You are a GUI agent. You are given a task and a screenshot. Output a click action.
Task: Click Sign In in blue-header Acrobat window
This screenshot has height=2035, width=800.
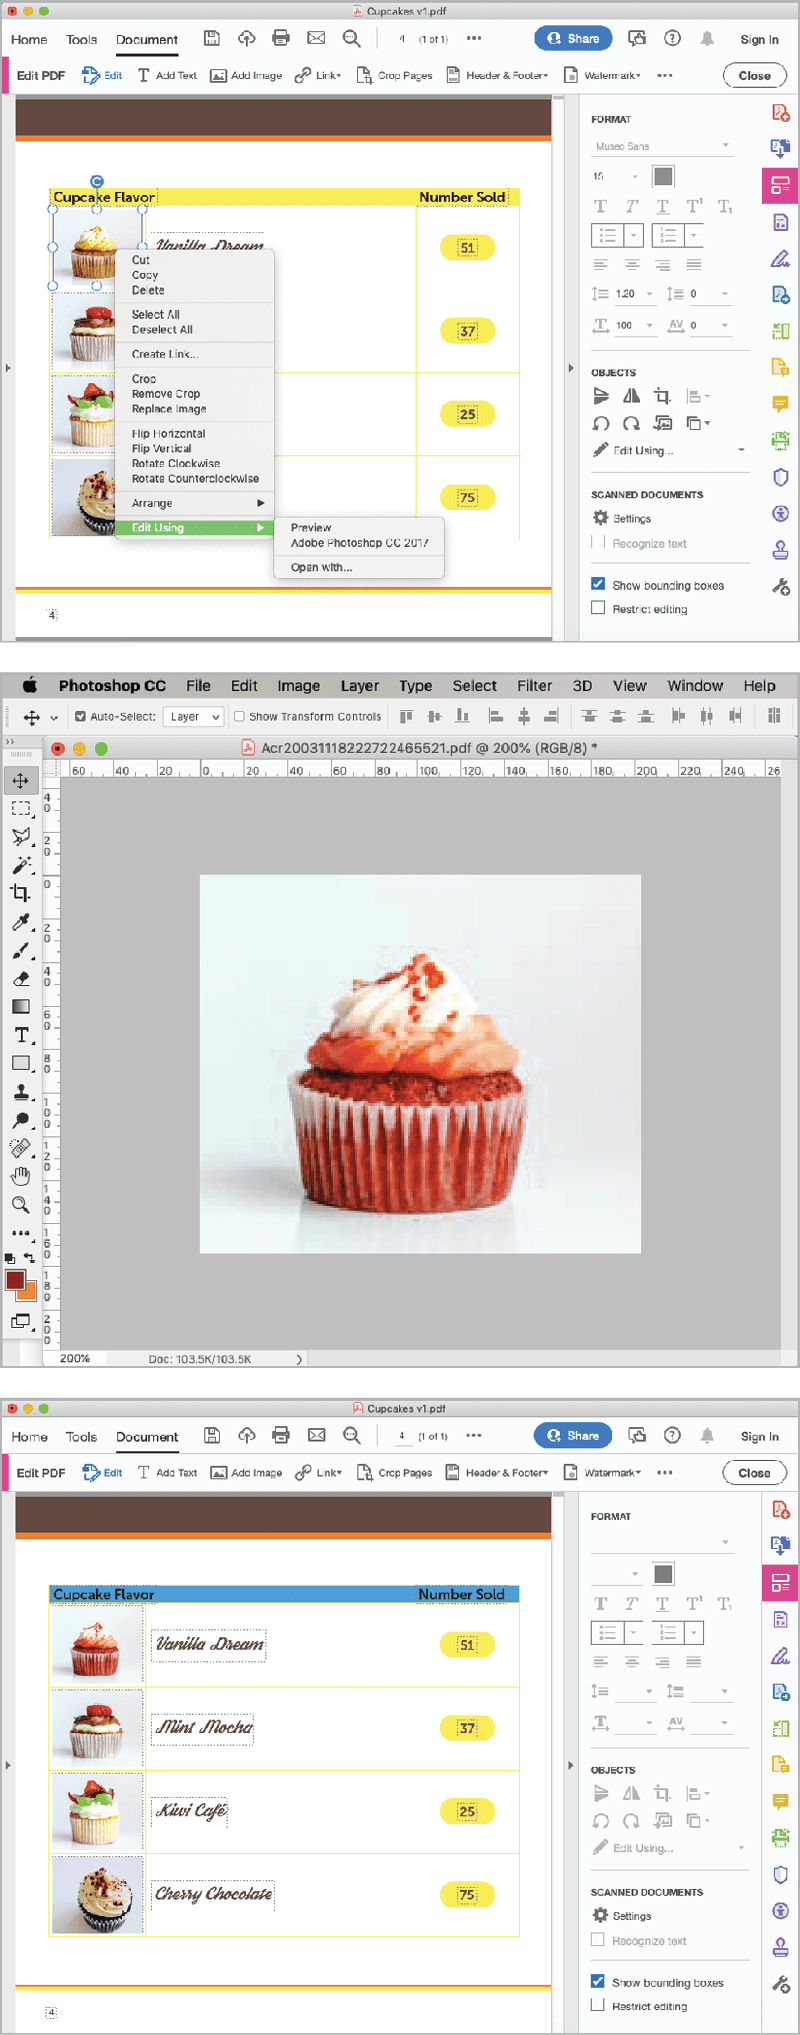pos(760,1436)
